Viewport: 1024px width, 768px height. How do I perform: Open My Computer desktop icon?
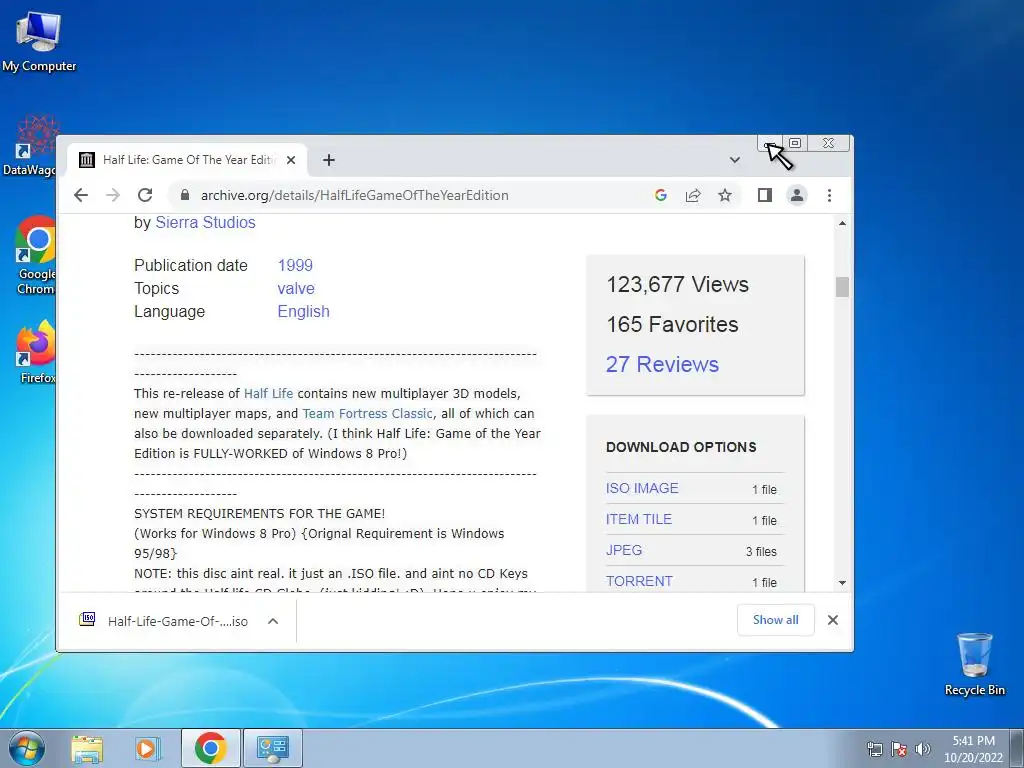coord(39,42)
